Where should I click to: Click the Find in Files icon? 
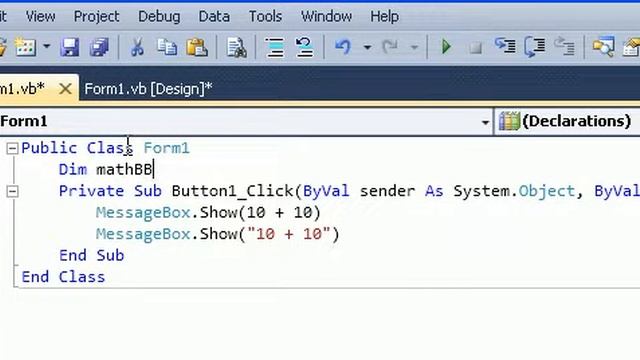(x=236, y=47)
